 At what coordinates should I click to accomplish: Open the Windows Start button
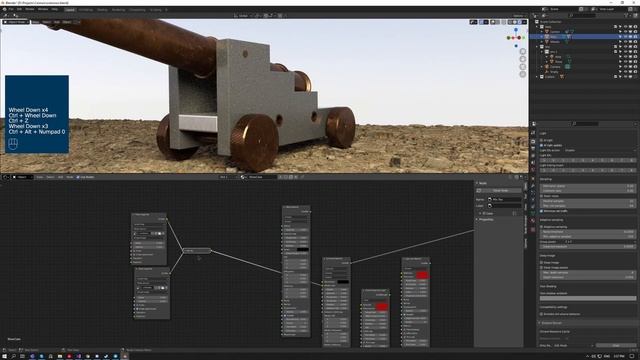click(x=4, y=356)
